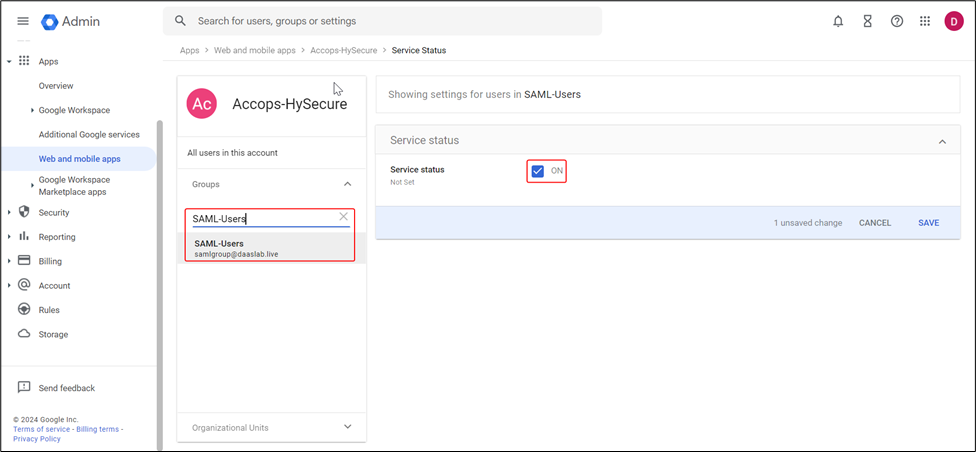Collapse the Service status panel
This screenshot has width=976, height=452.
point(942,141)
